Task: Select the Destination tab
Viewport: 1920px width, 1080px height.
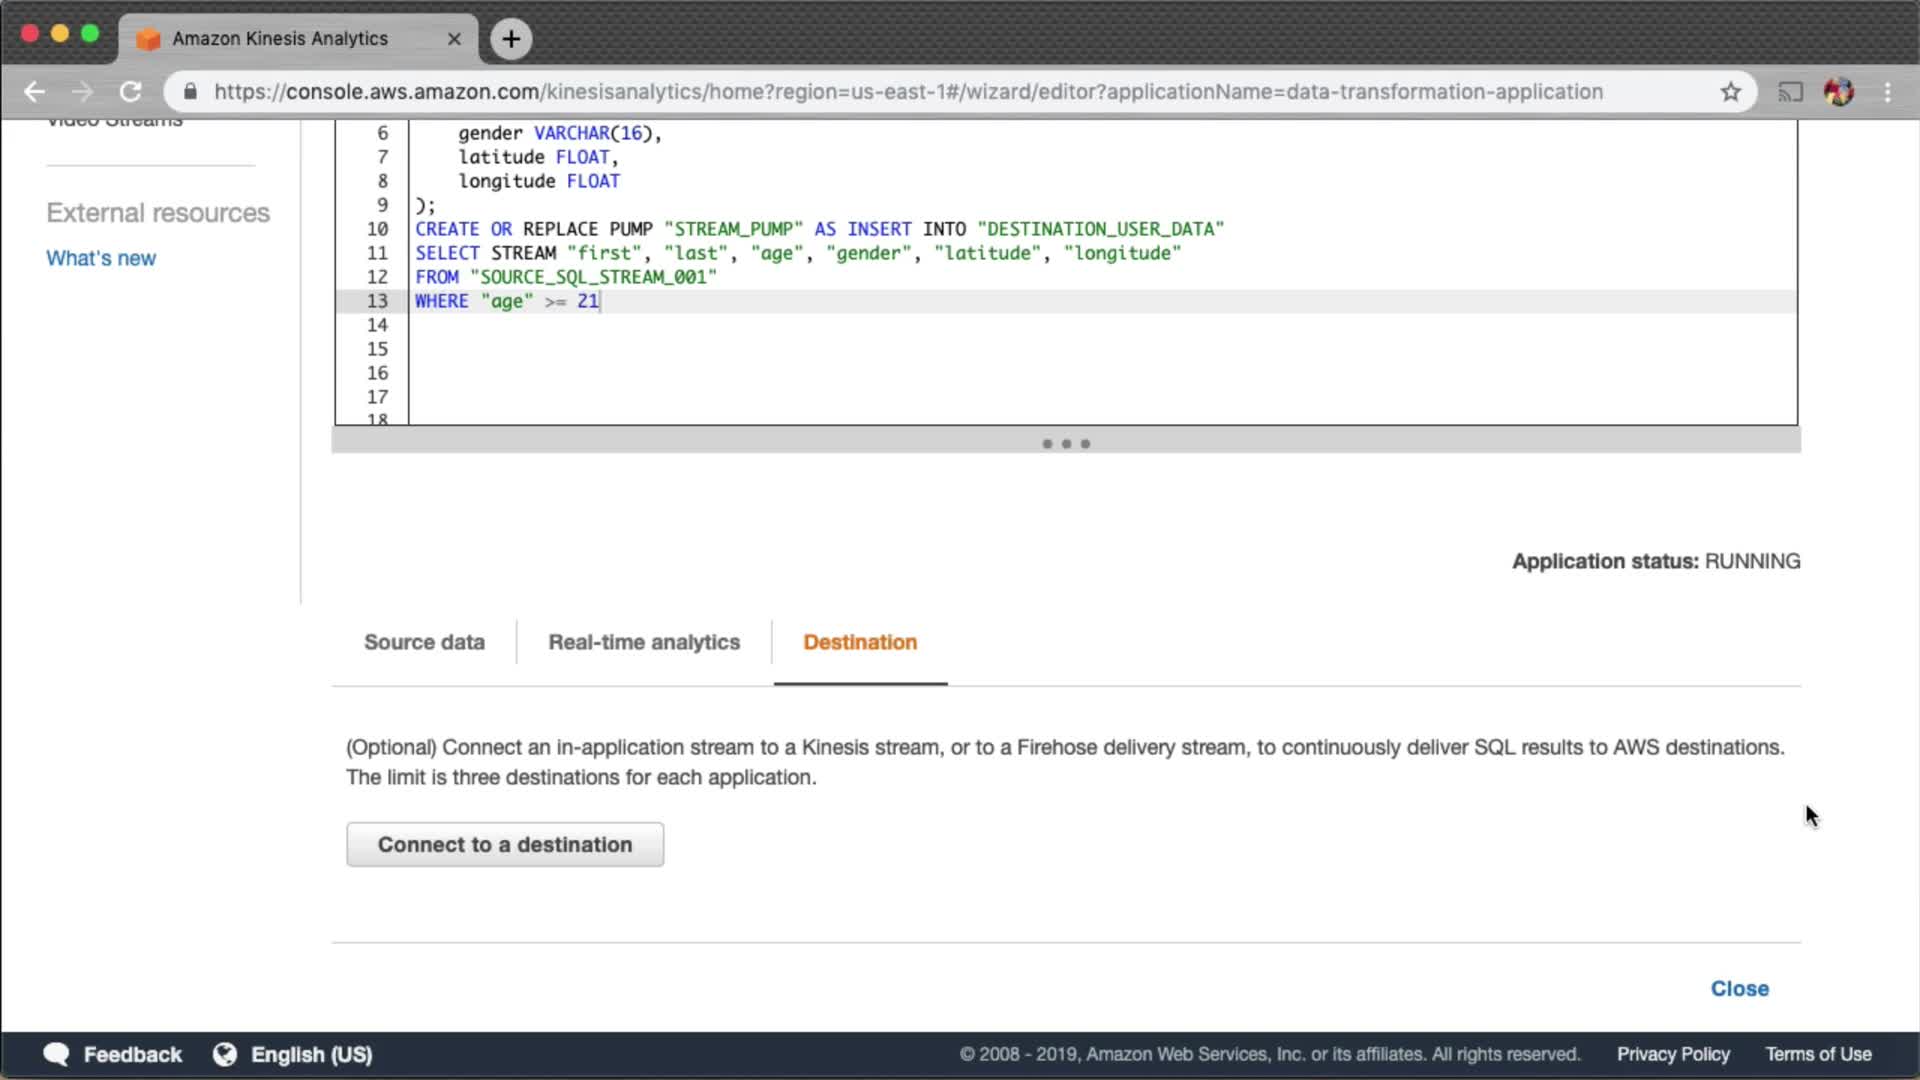Action: 860,642
